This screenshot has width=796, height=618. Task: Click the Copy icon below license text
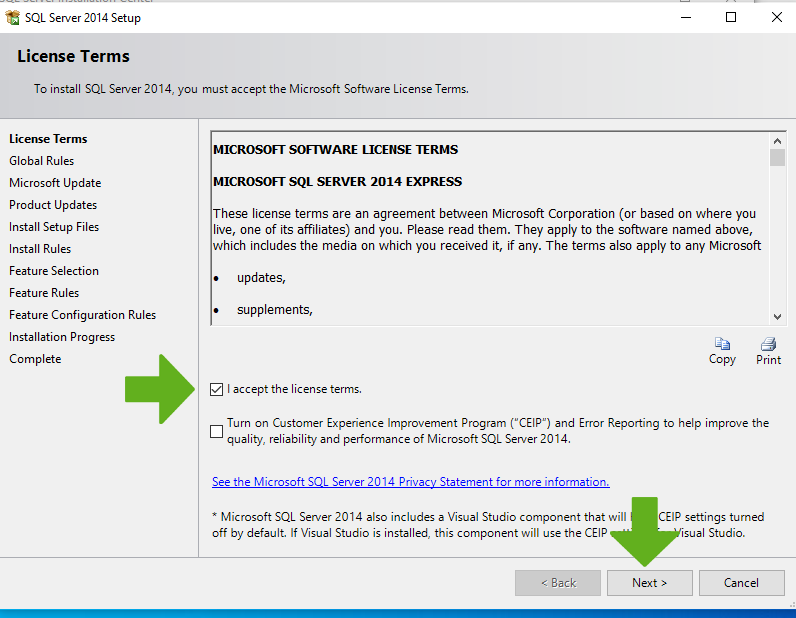(722, 343)
